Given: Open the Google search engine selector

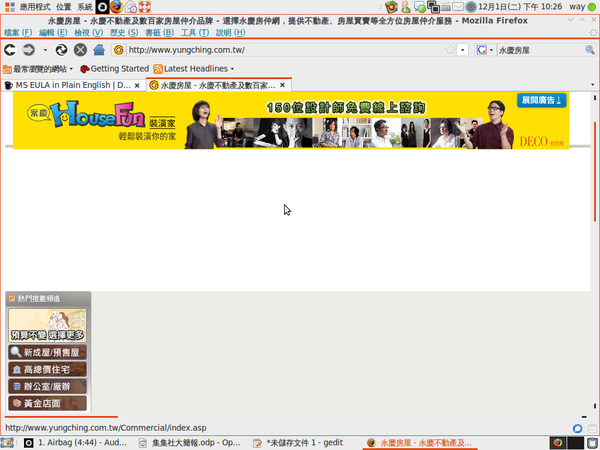Looking at the screenshot, I should (x=485, y=50).
